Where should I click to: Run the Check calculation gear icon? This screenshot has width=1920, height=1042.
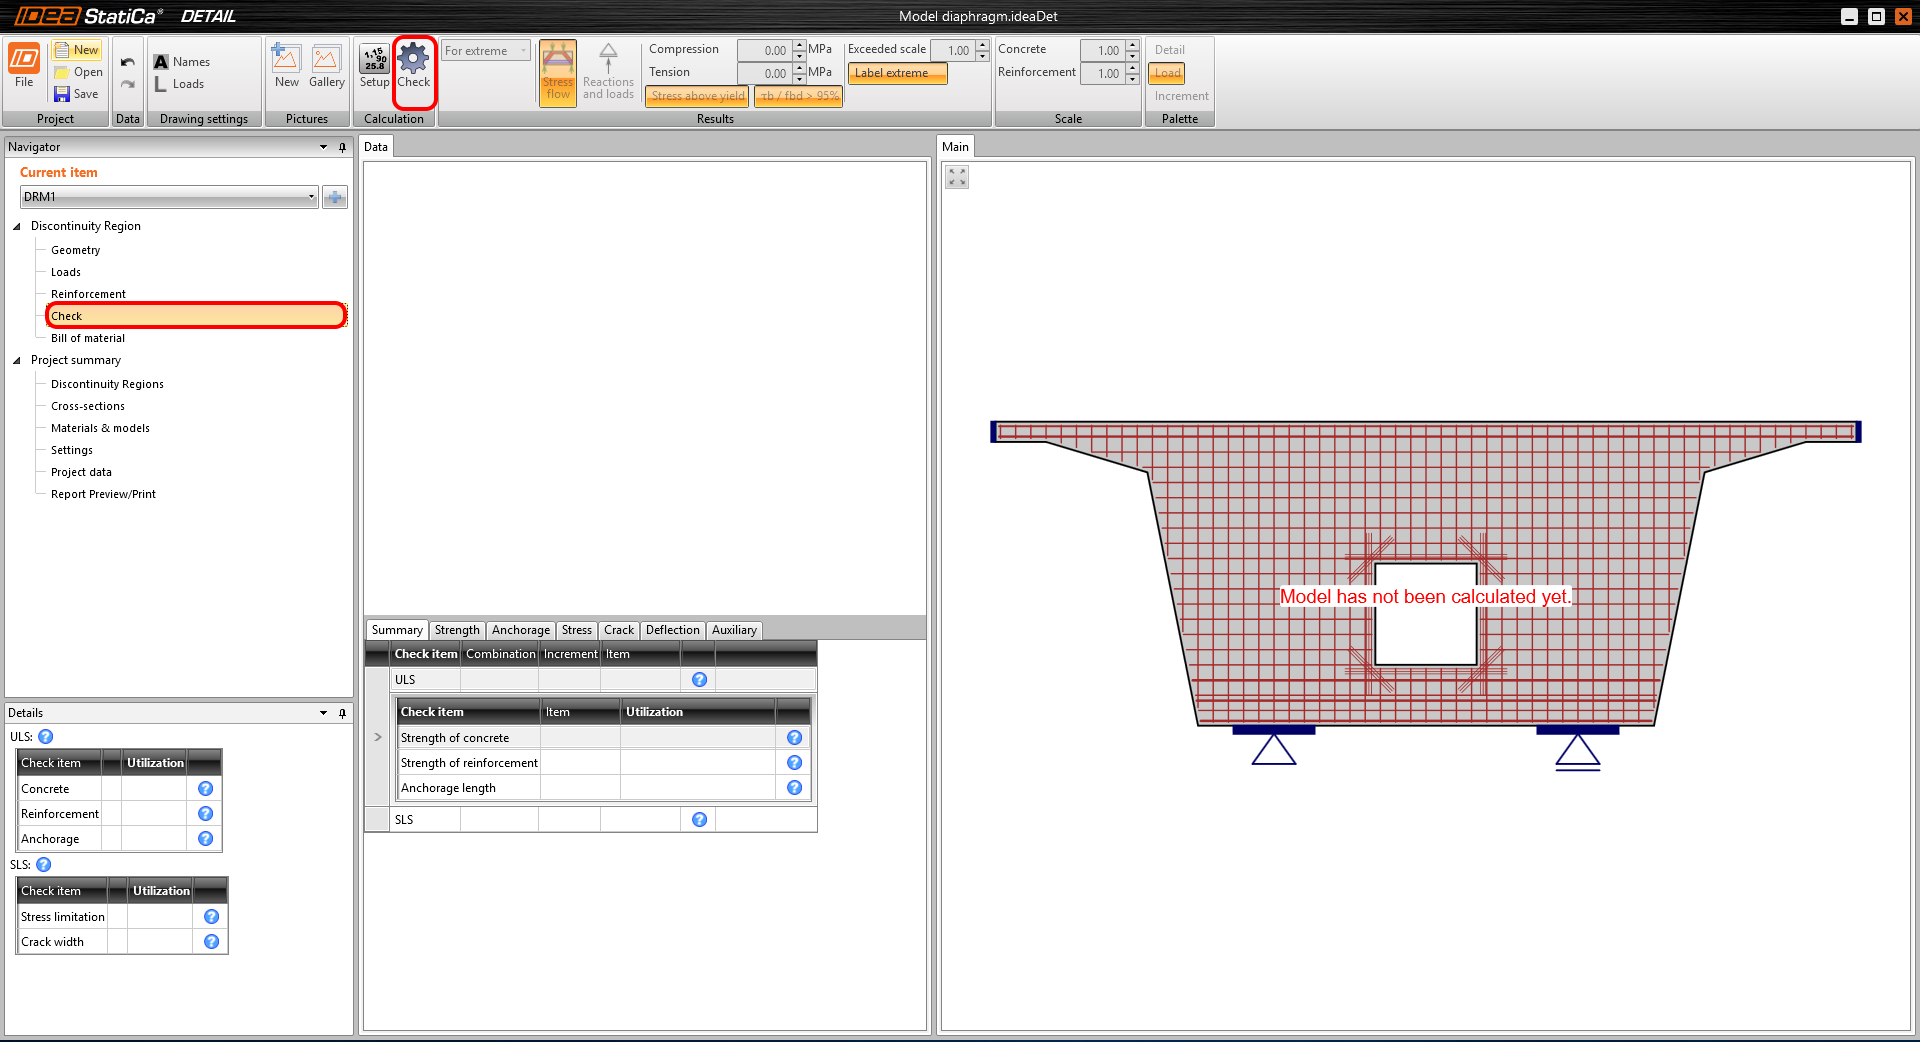coord(413,60)
